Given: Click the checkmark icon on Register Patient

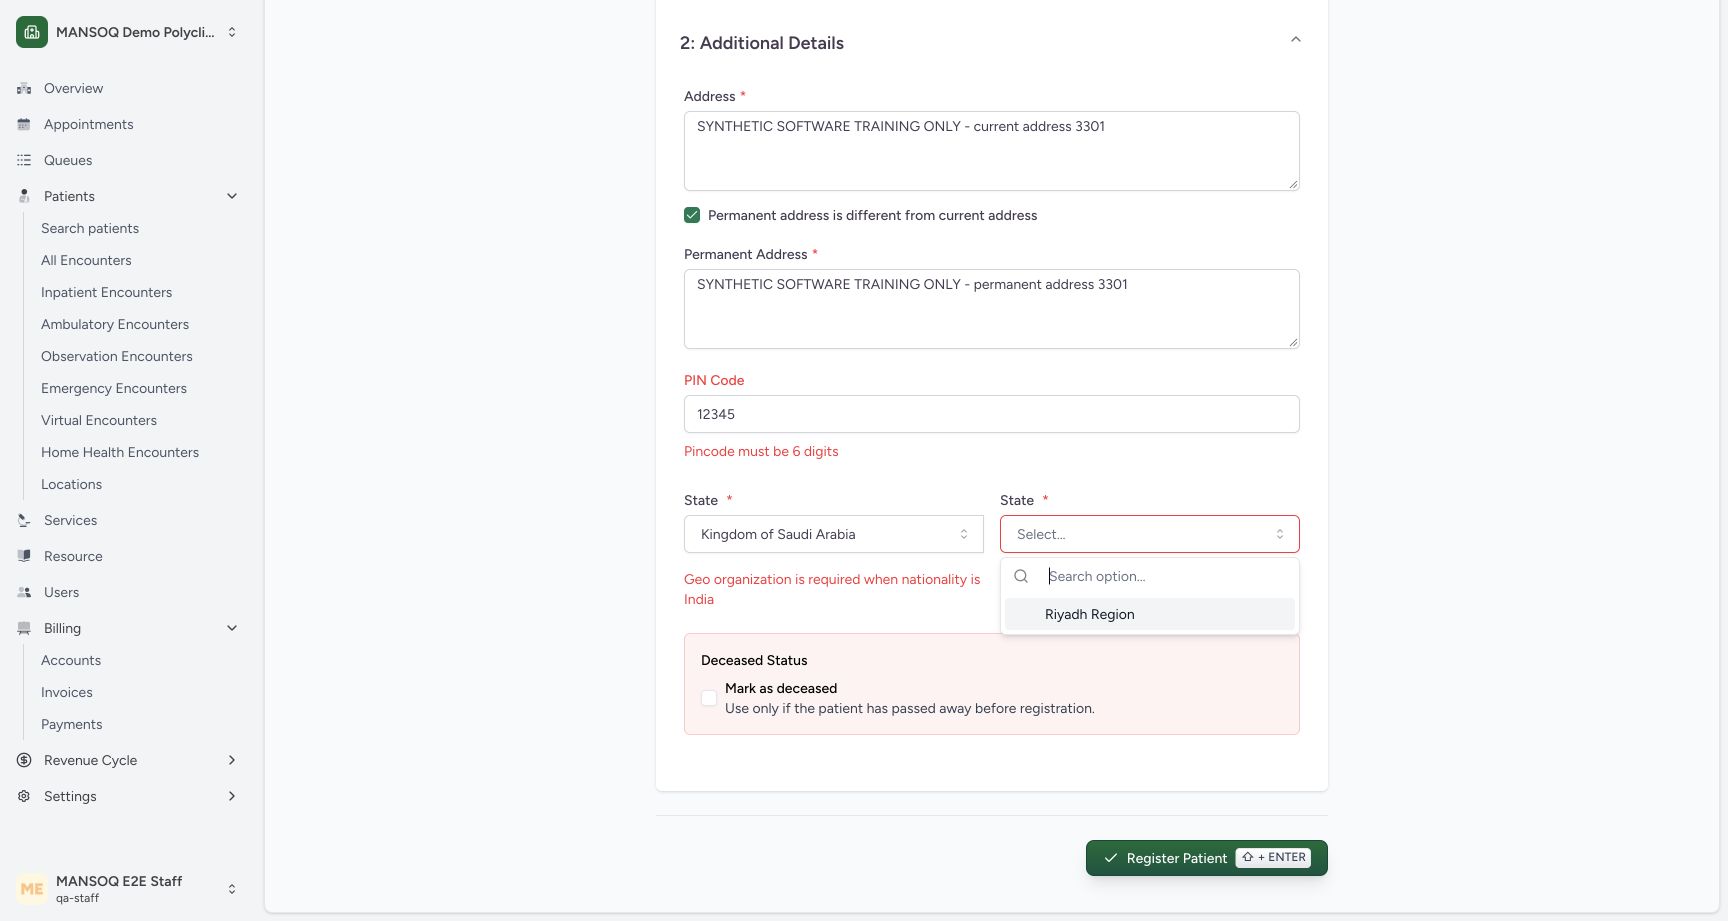Looking at the screenshot, I should coord(1110,858).
